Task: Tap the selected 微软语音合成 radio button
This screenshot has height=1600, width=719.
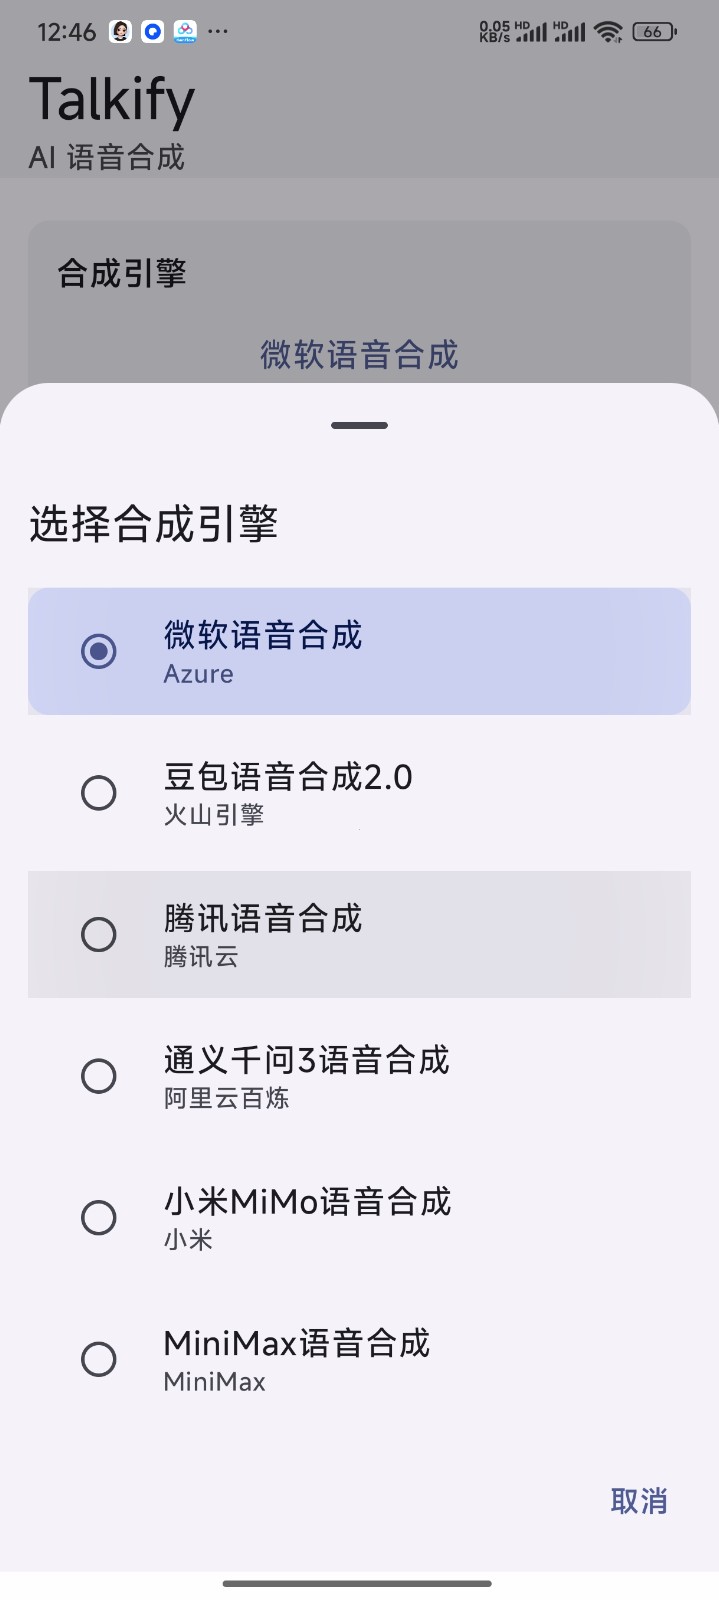Action: click(98, 651)
